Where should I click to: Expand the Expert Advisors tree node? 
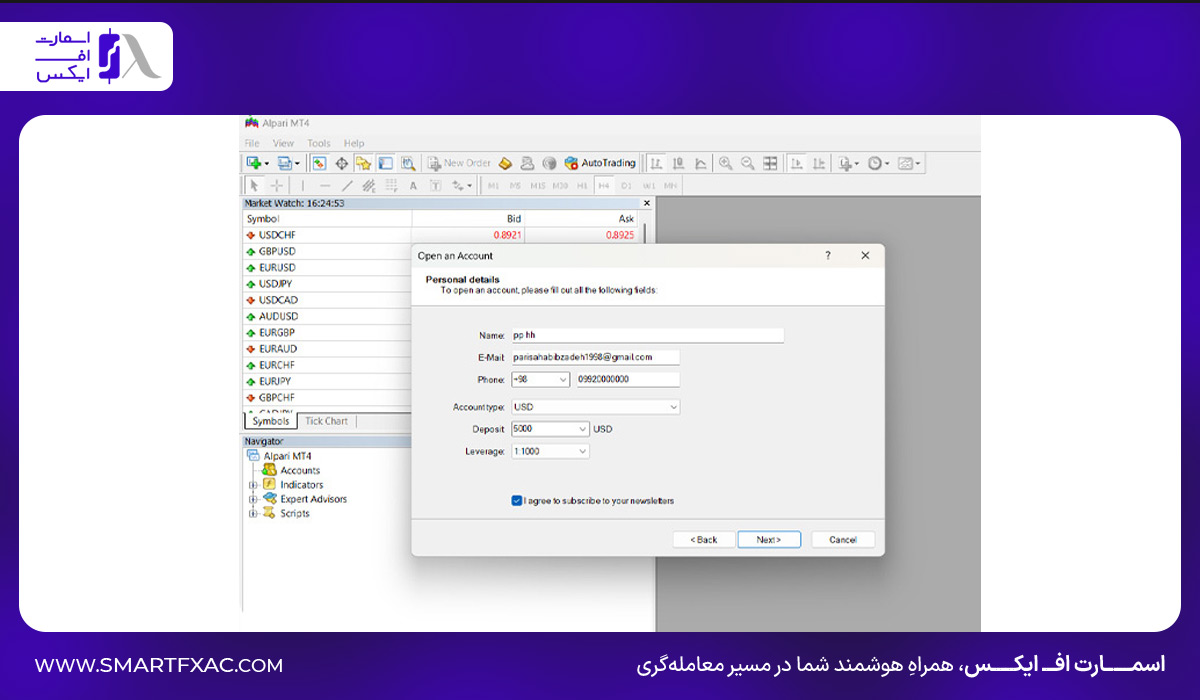(253, 499)
